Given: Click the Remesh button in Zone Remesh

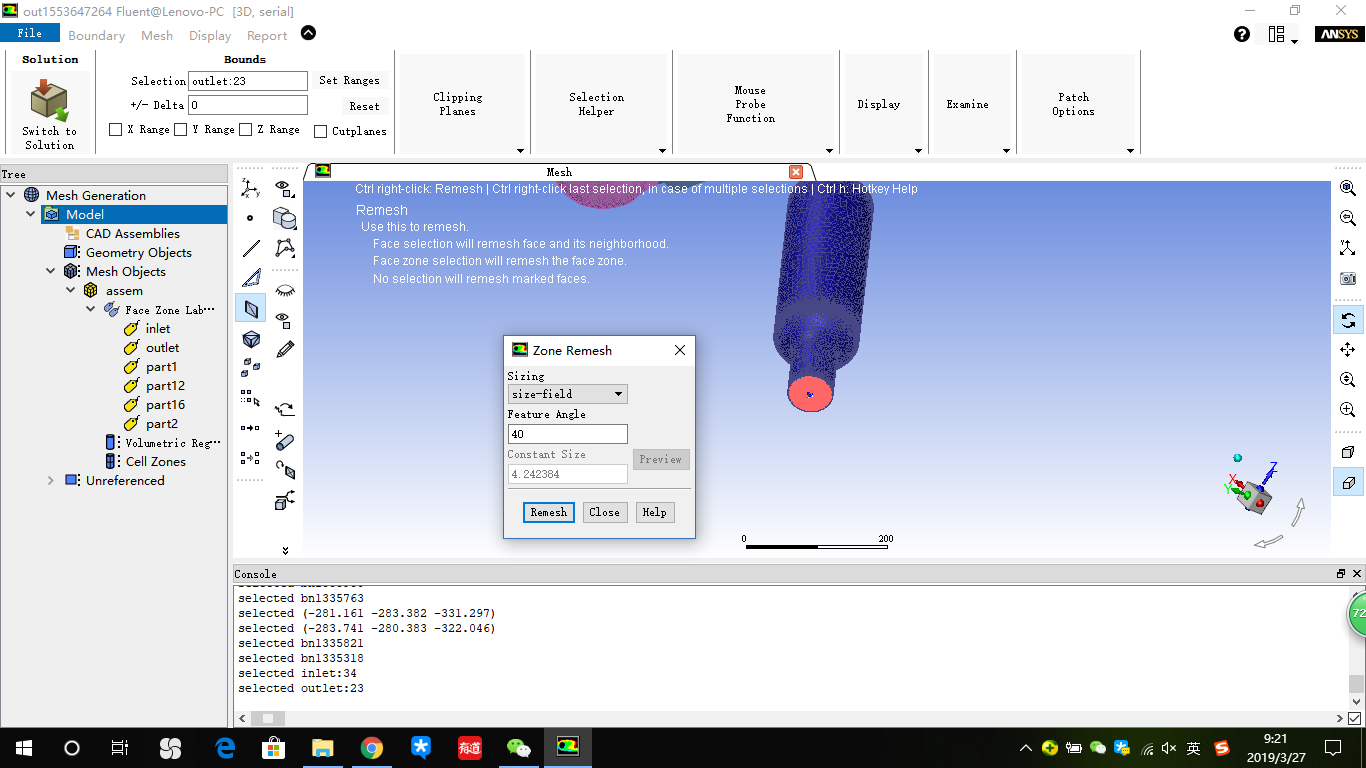Looking at the screenshot, I should (x=548, y=512).
